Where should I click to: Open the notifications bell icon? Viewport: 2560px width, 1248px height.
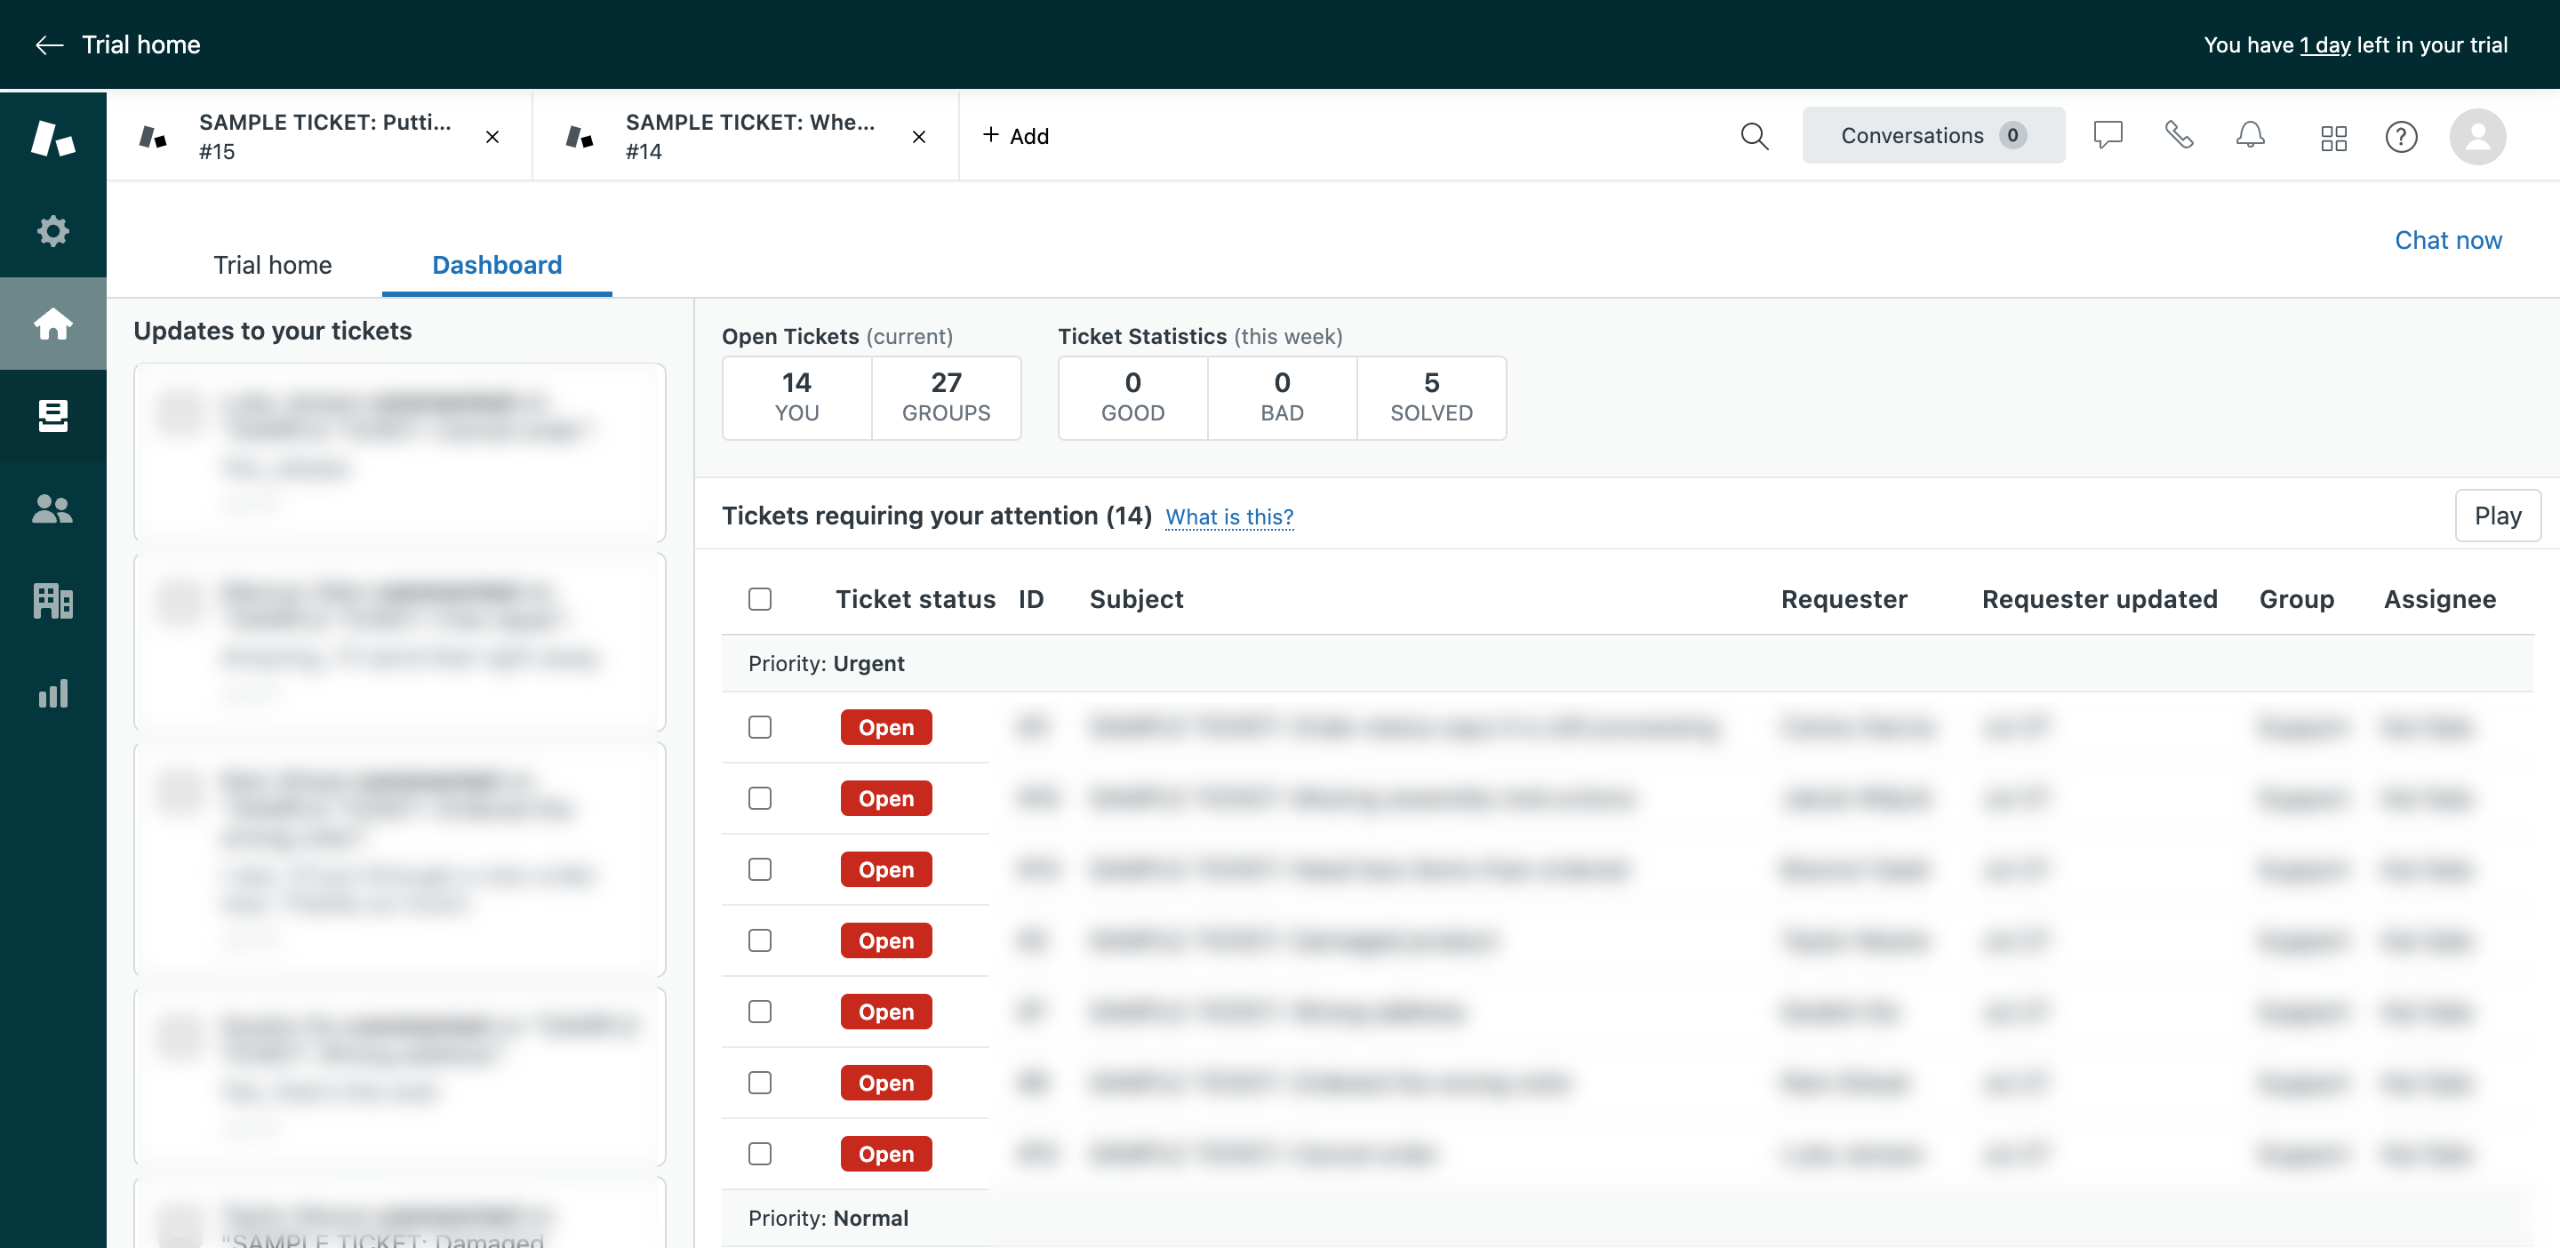pos(2250,135)
